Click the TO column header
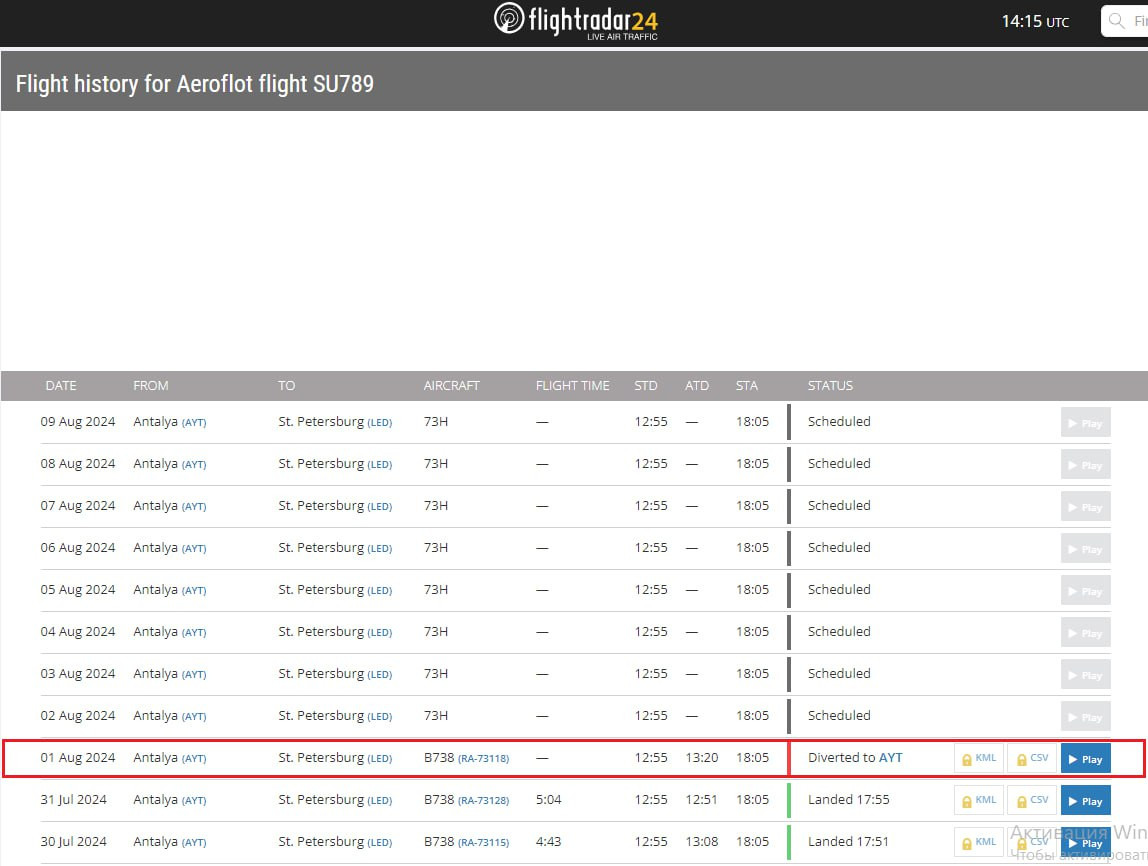 pos(286,386)
